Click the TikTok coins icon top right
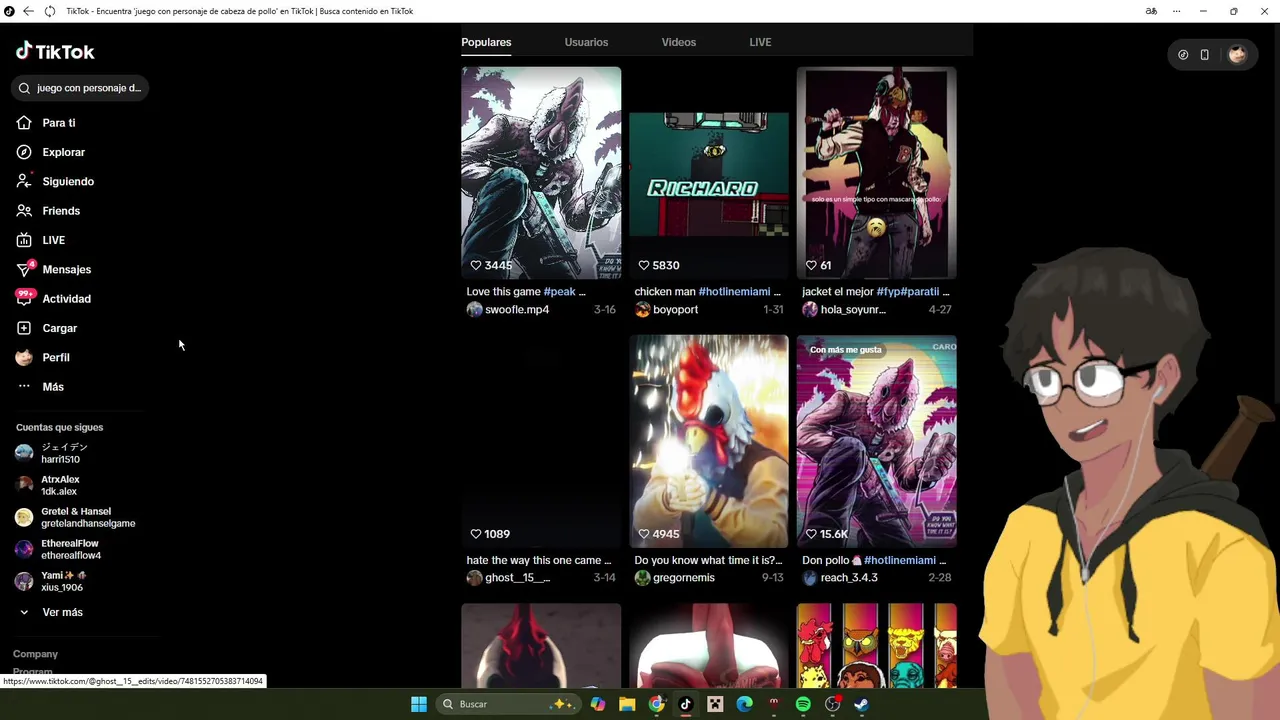 [1183, 55]
